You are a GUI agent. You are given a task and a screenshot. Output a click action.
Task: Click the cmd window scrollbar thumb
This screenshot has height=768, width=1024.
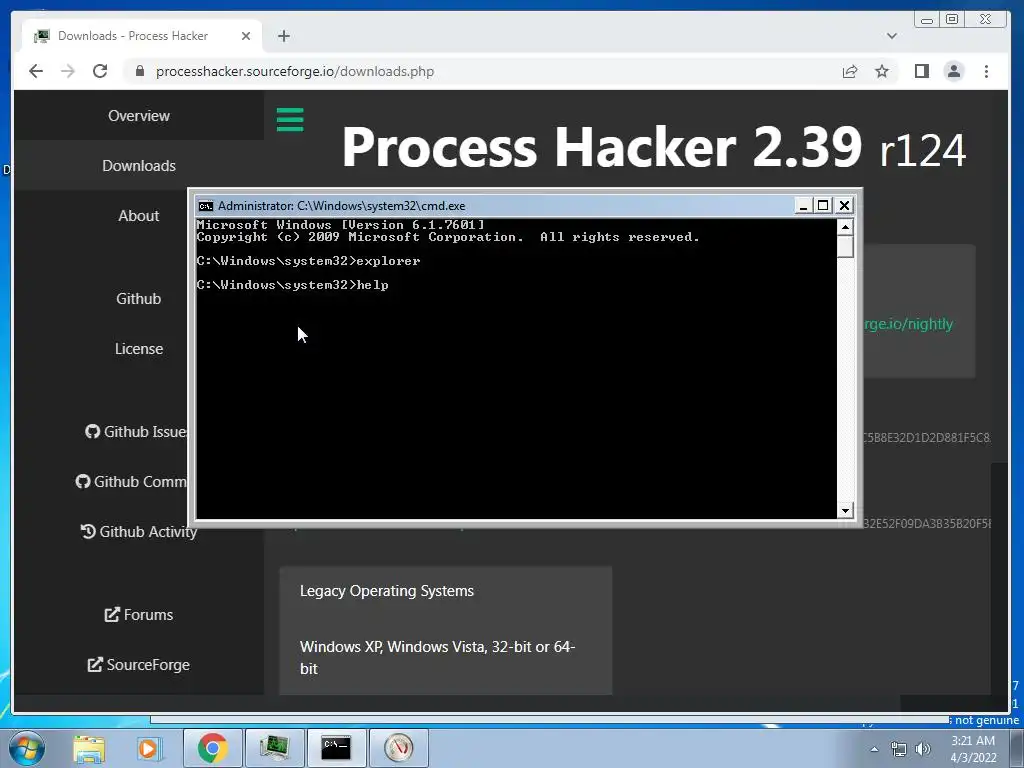(x=845, y=246)
